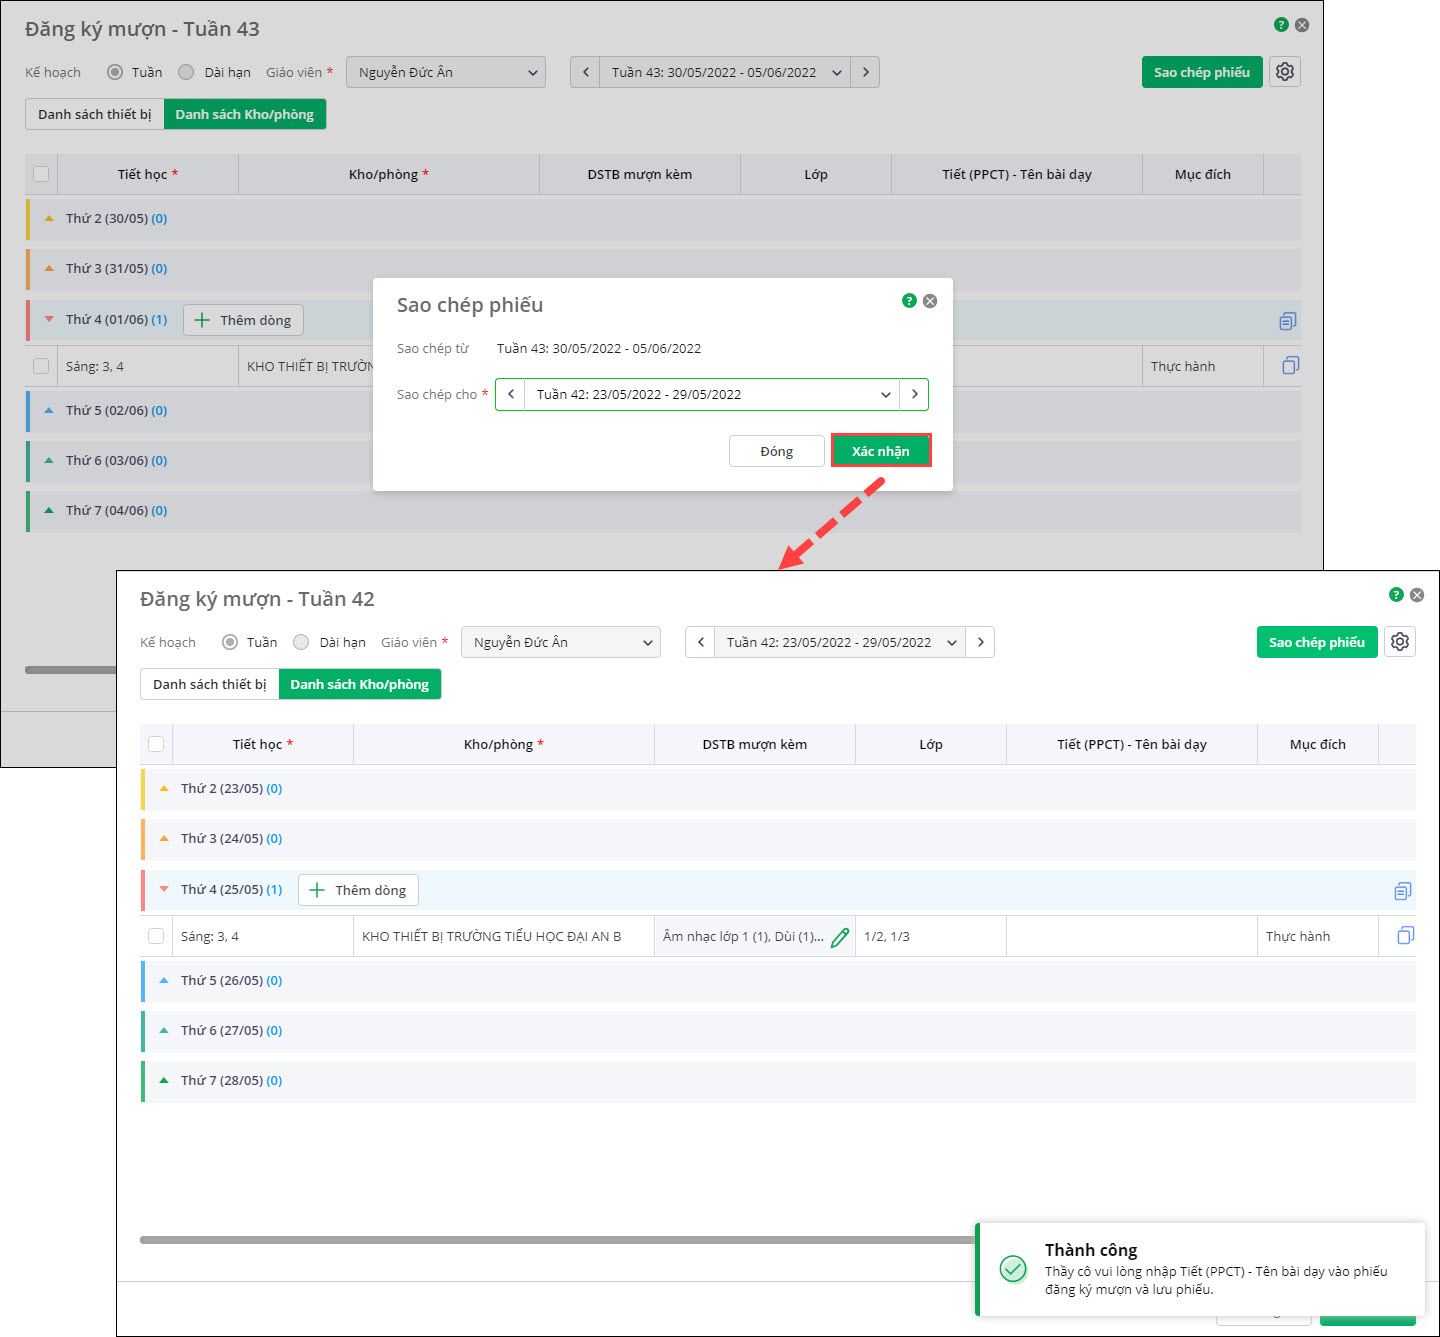
Task: Go to previous week in Tuần 42 window
Action: click(x=700, y=642)
